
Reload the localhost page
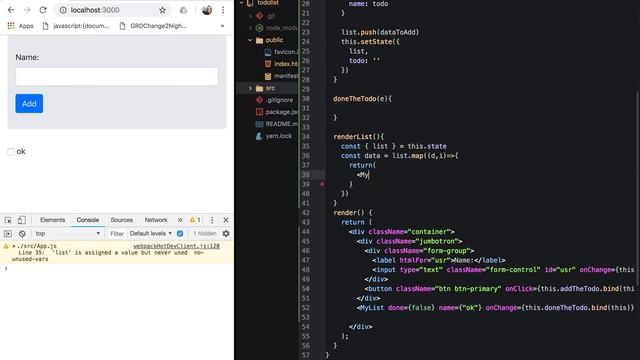[x=43, y=10]
